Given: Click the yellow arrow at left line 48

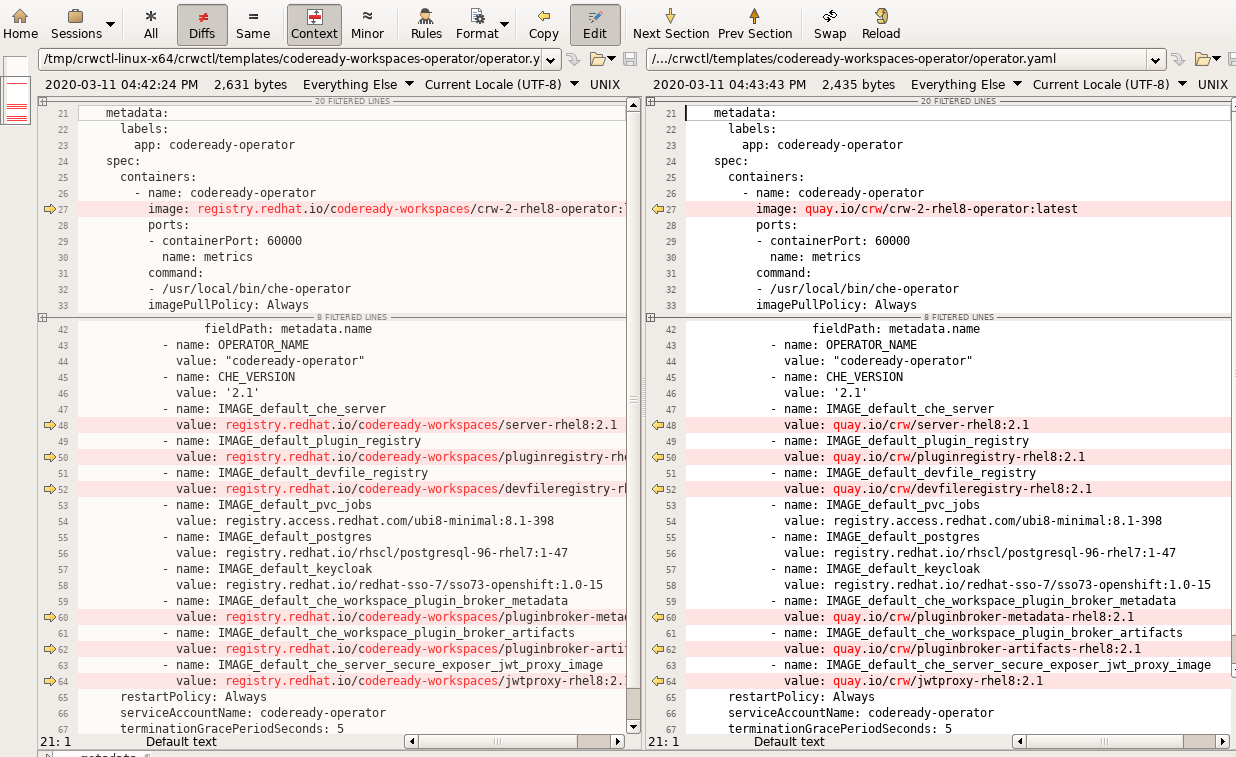Looking at the screenshot, I should [x=50, y=425].
